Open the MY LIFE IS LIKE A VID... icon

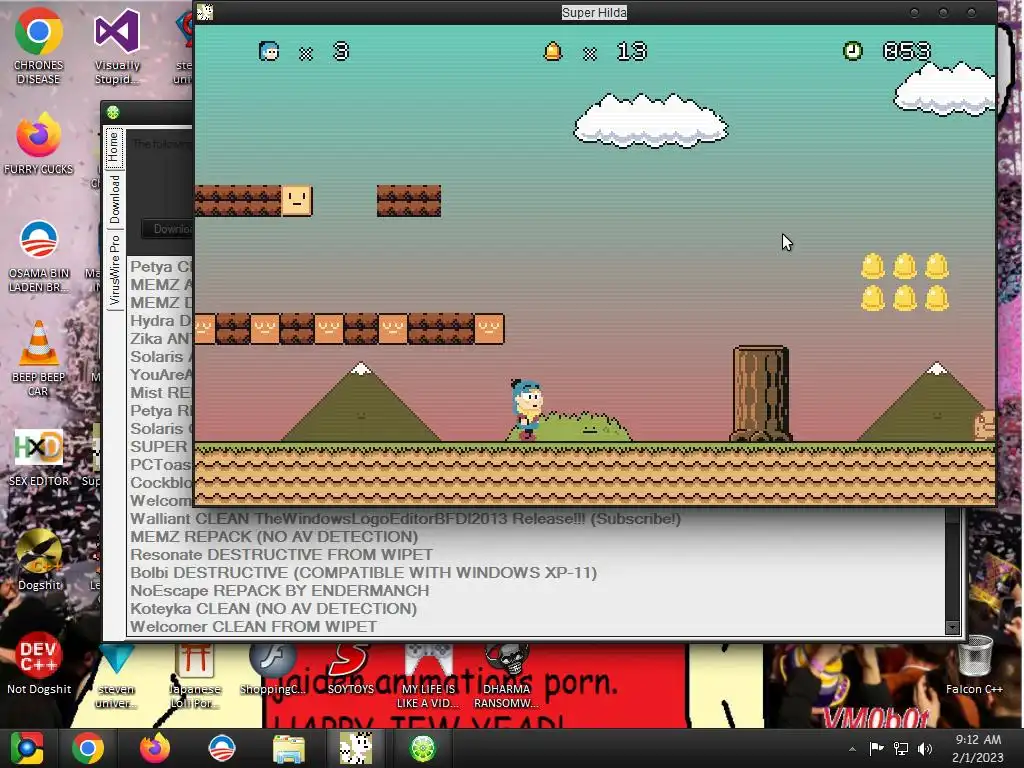428,677
